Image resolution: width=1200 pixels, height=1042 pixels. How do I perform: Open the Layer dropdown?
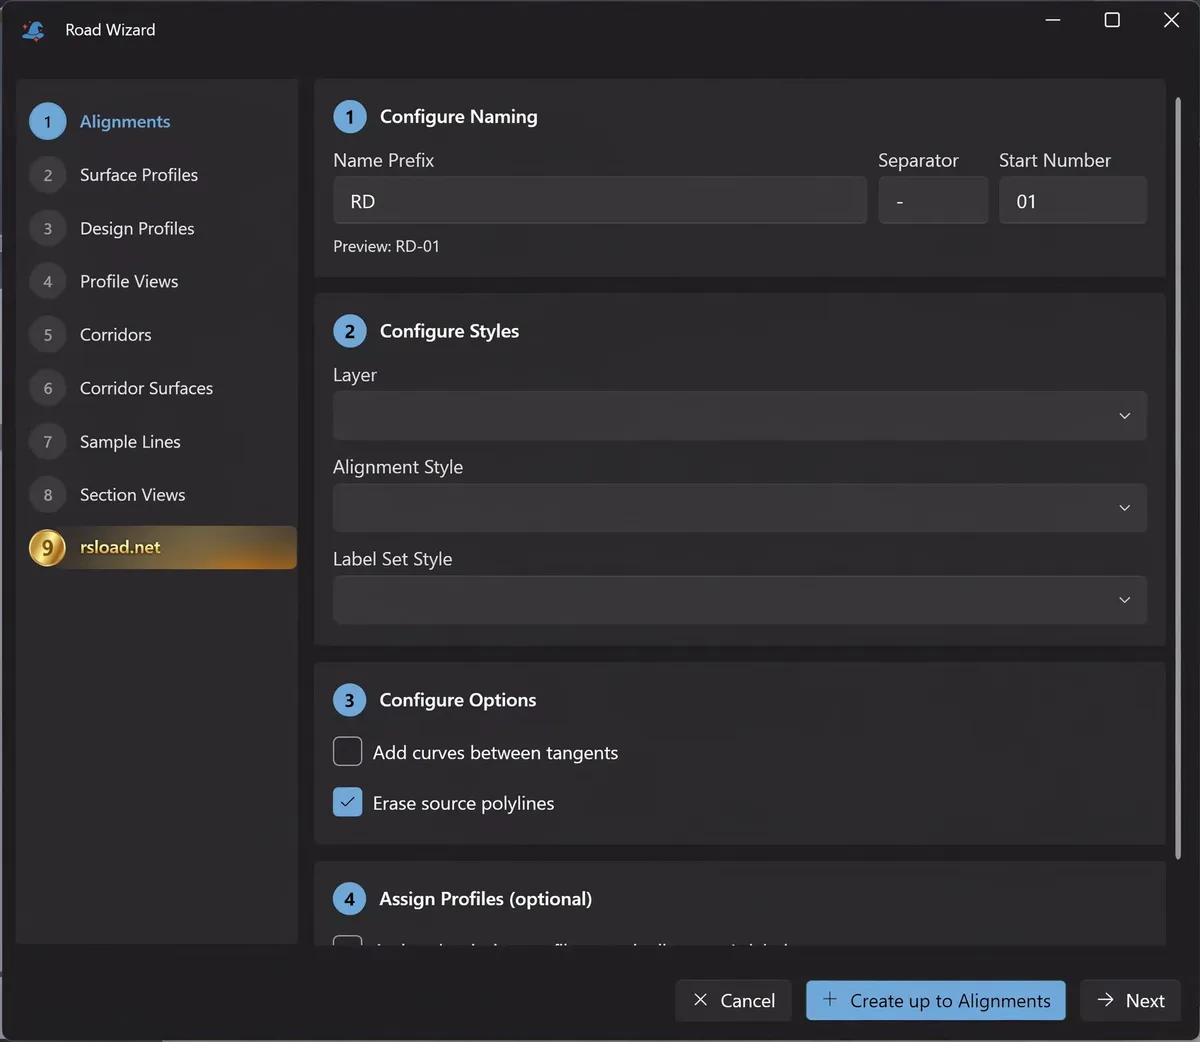[740, 416]
